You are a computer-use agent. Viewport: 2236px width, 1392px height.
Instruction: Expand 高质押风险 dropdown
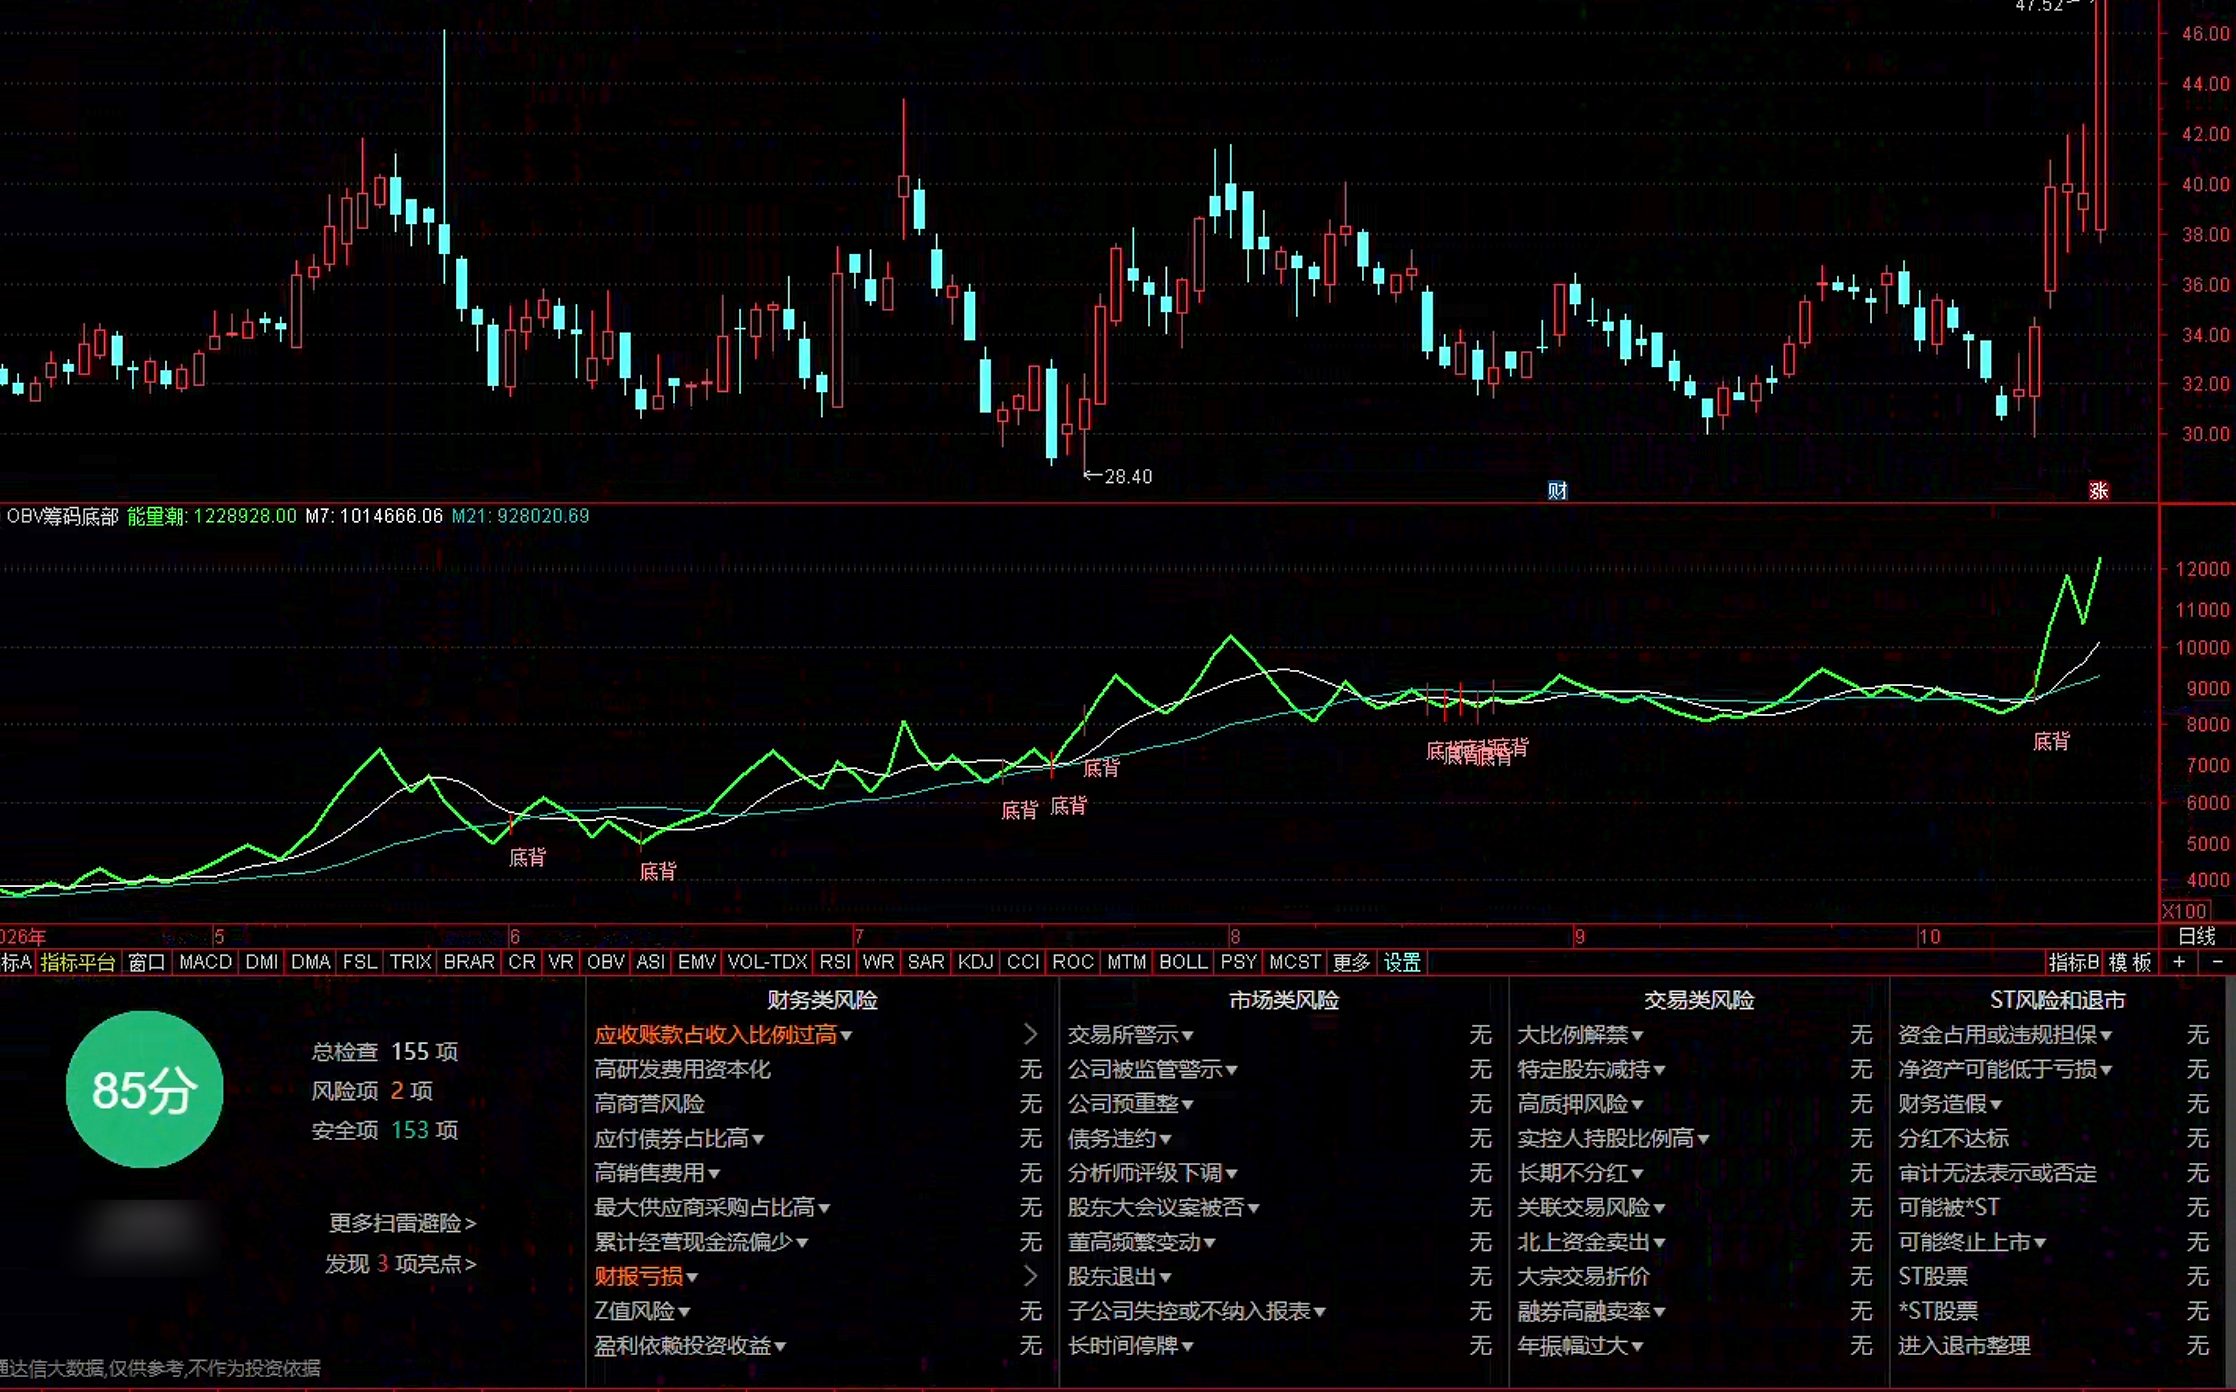[1580, 1104]
